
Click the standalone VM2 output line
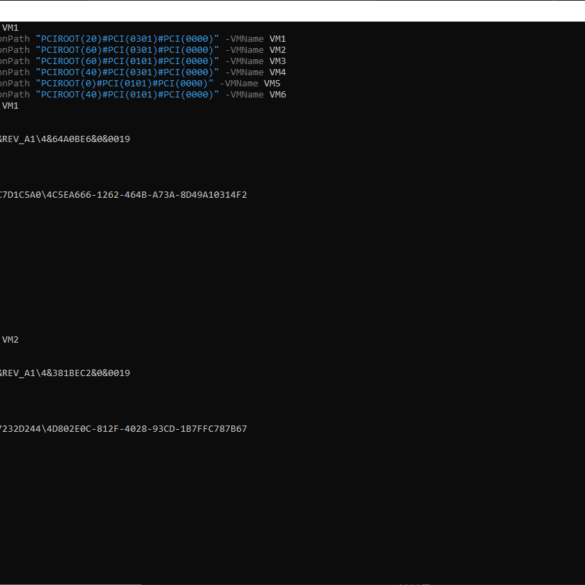10,340
